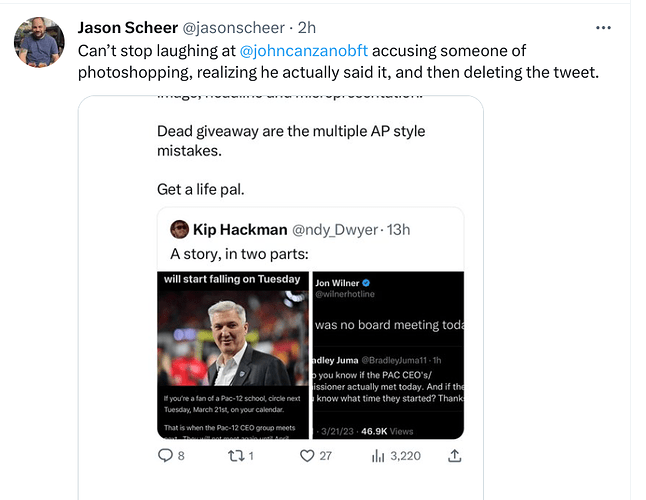Screen dimensions: 646x500
Task: Like the quoted tweet via heart icon
Action: click(x=307, y=456)
